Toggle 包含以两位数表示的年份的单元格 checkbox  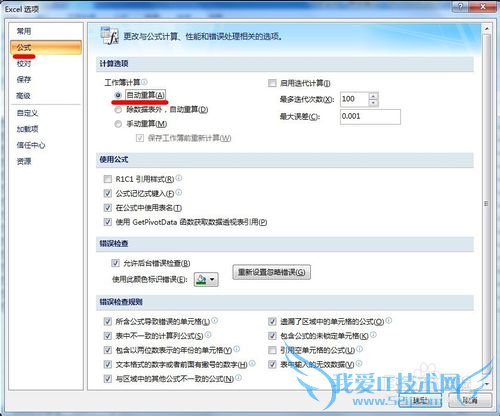108,350
